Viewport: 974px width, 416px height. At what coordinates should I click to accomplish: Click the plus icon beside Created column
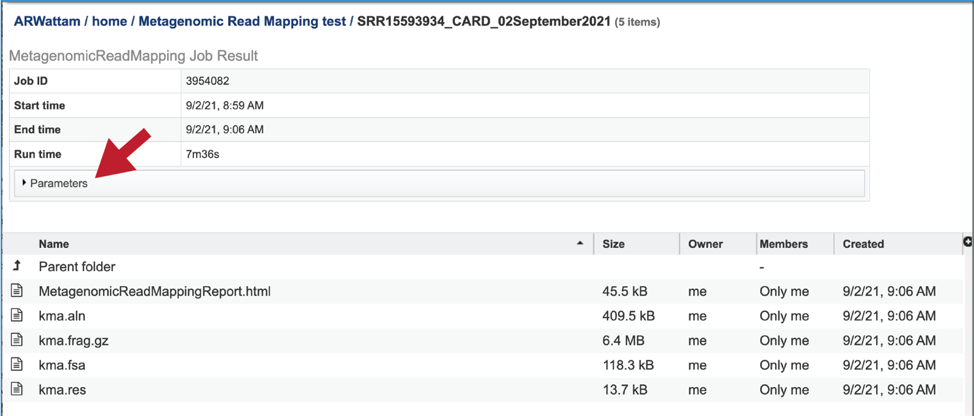968,242
